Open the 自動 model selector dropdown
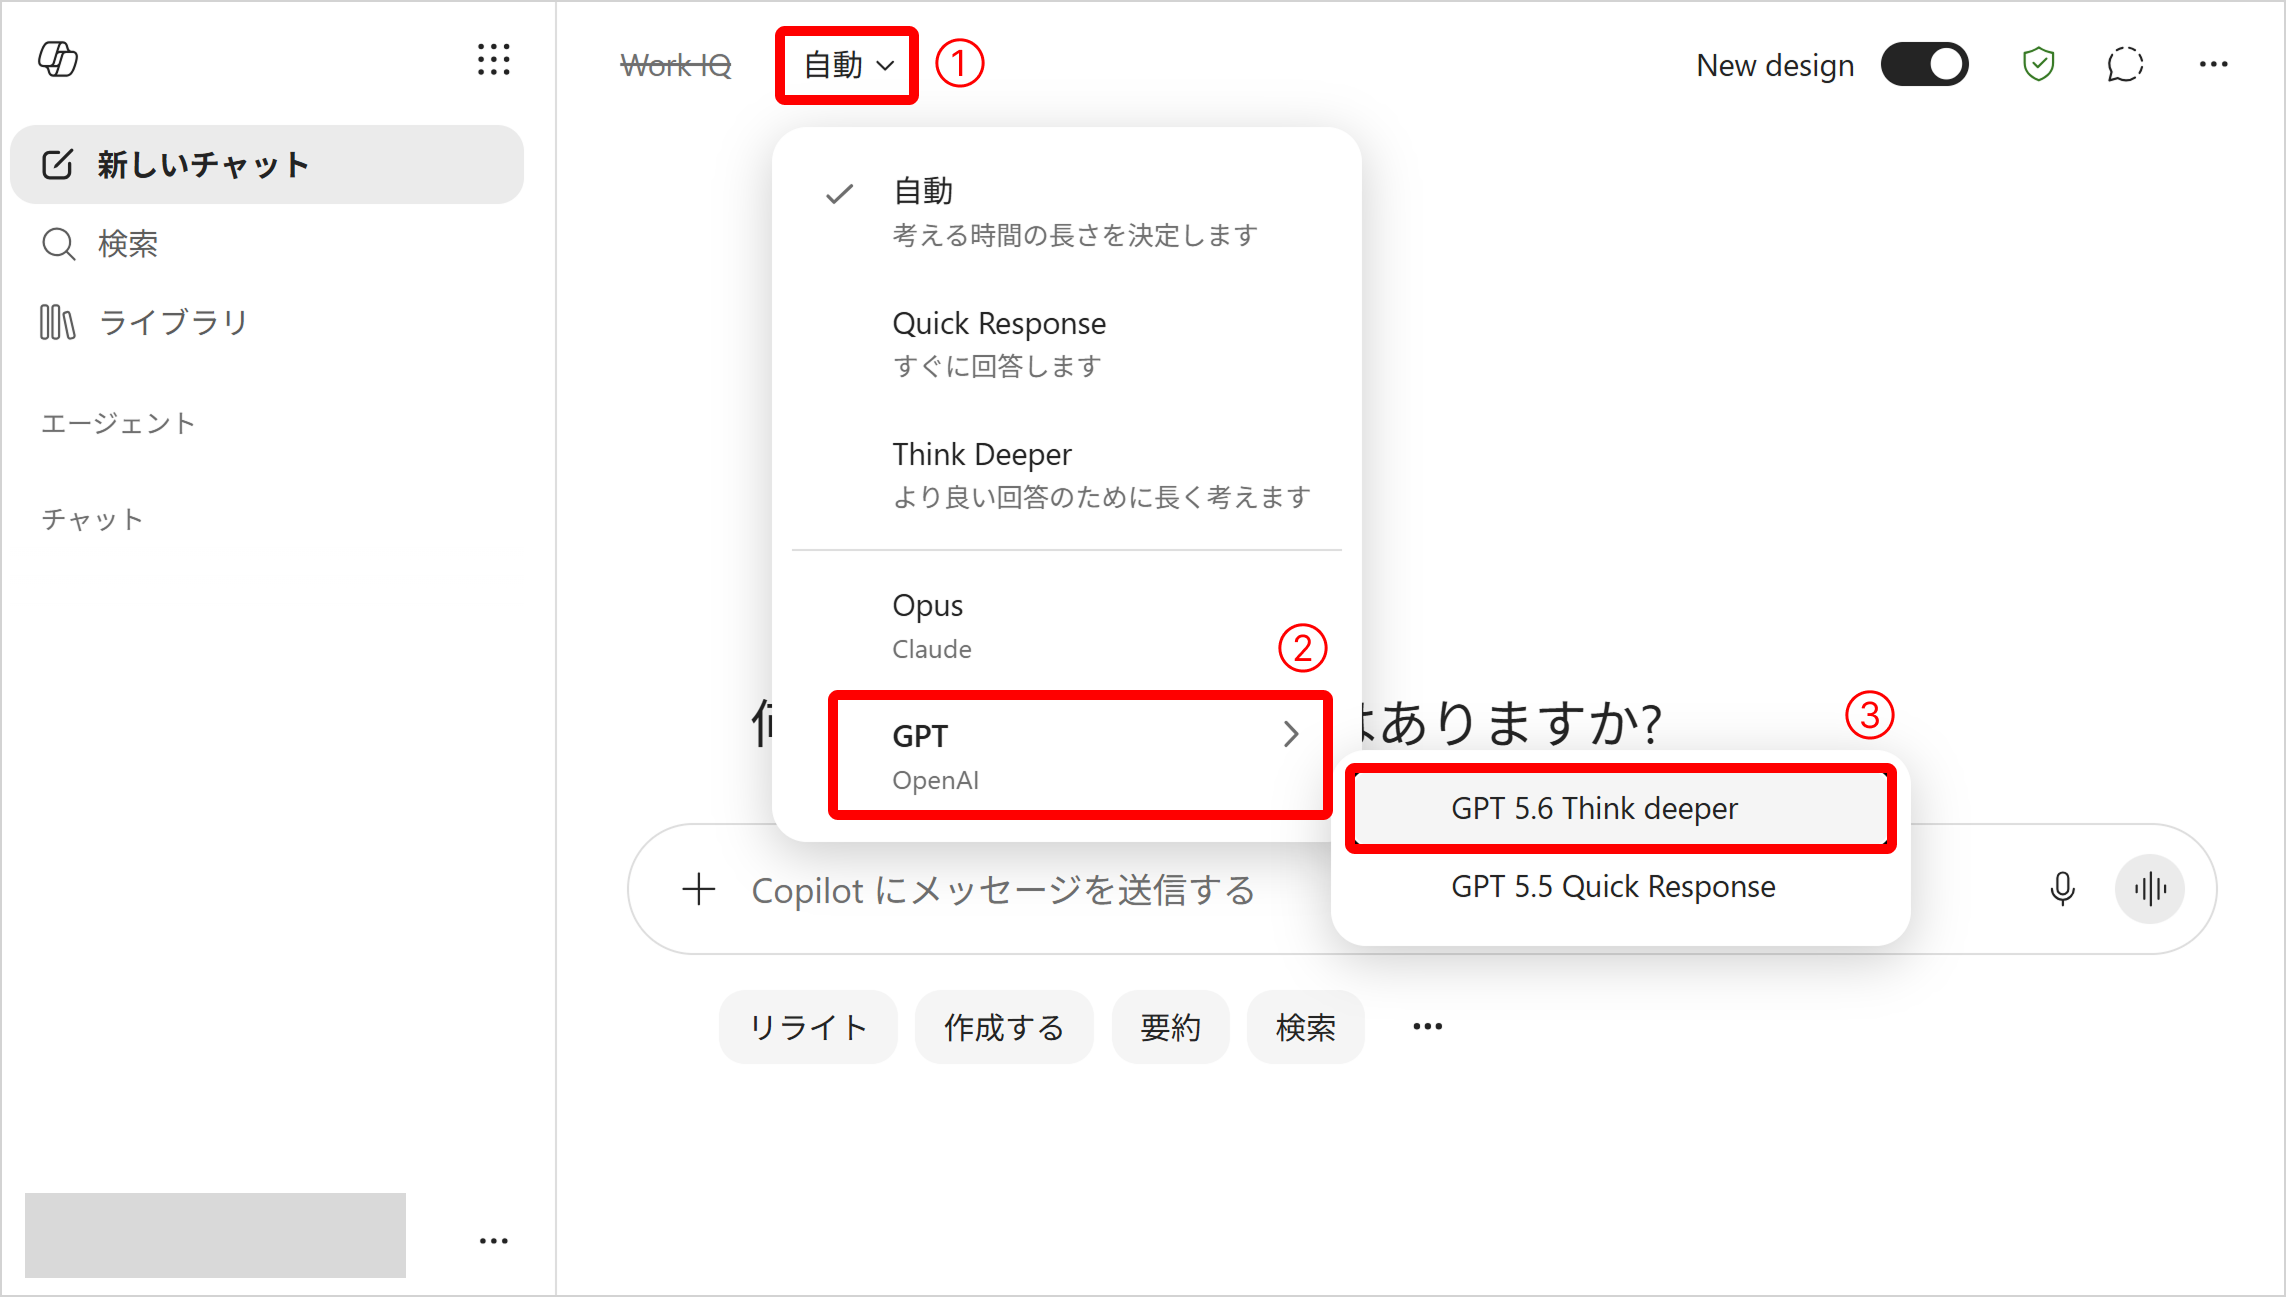This screenshot has width=2286, height=1297. coord(847,65)
